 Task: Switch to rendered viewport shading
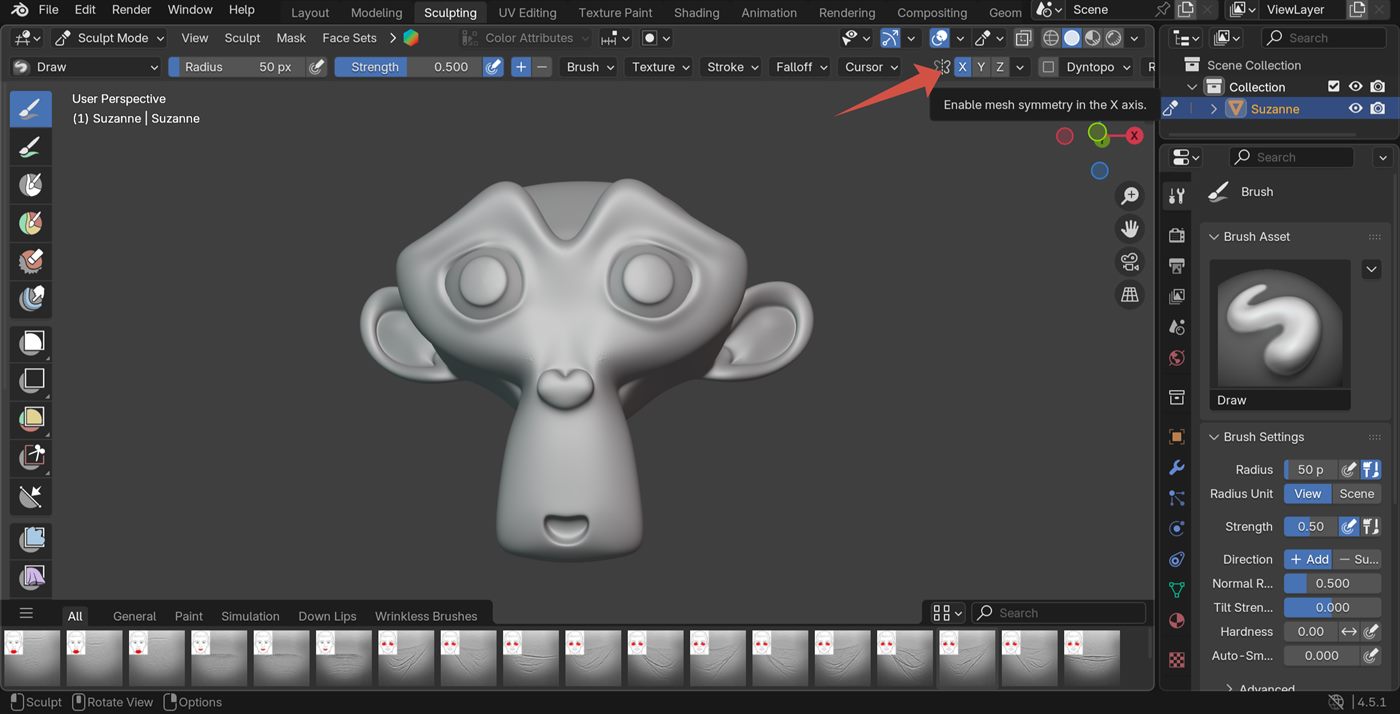click(x=1113, y=38)
